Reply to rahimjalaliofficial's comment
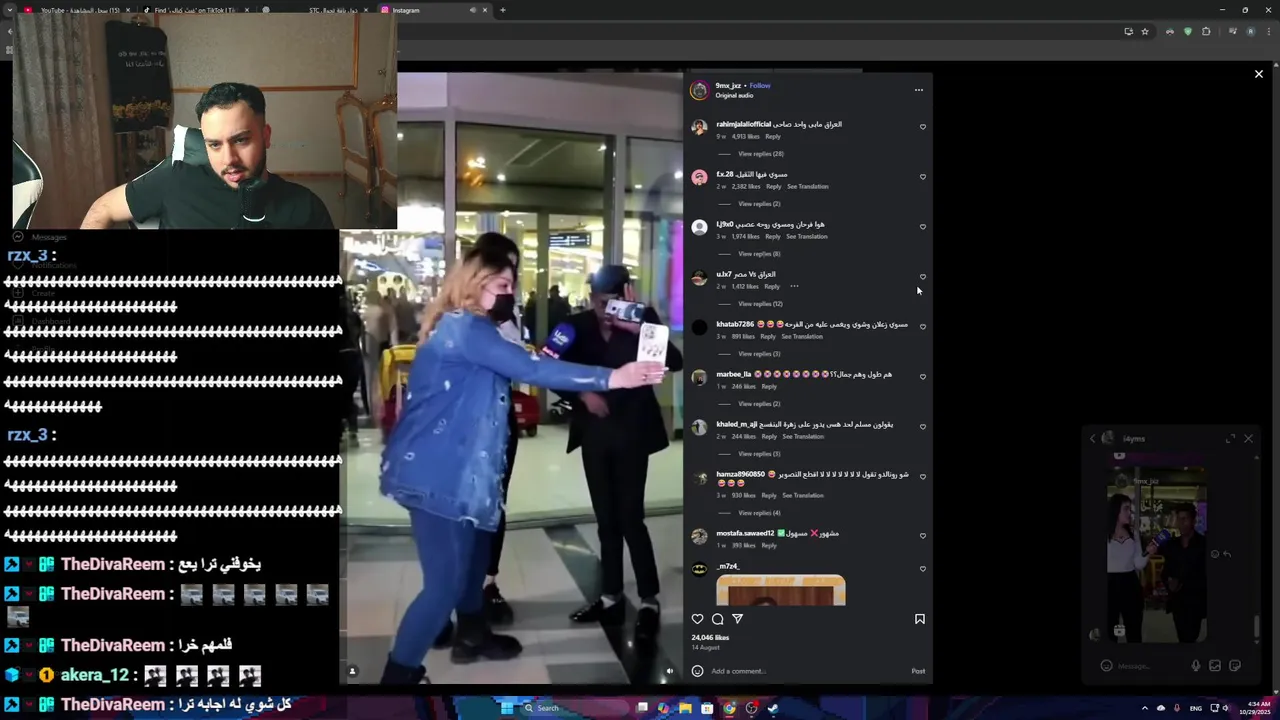 773,137
